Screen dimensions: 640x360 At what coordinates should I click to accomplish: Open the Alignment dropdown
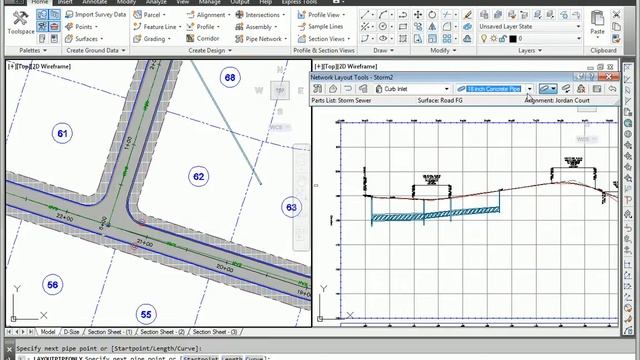coord(208,15)
